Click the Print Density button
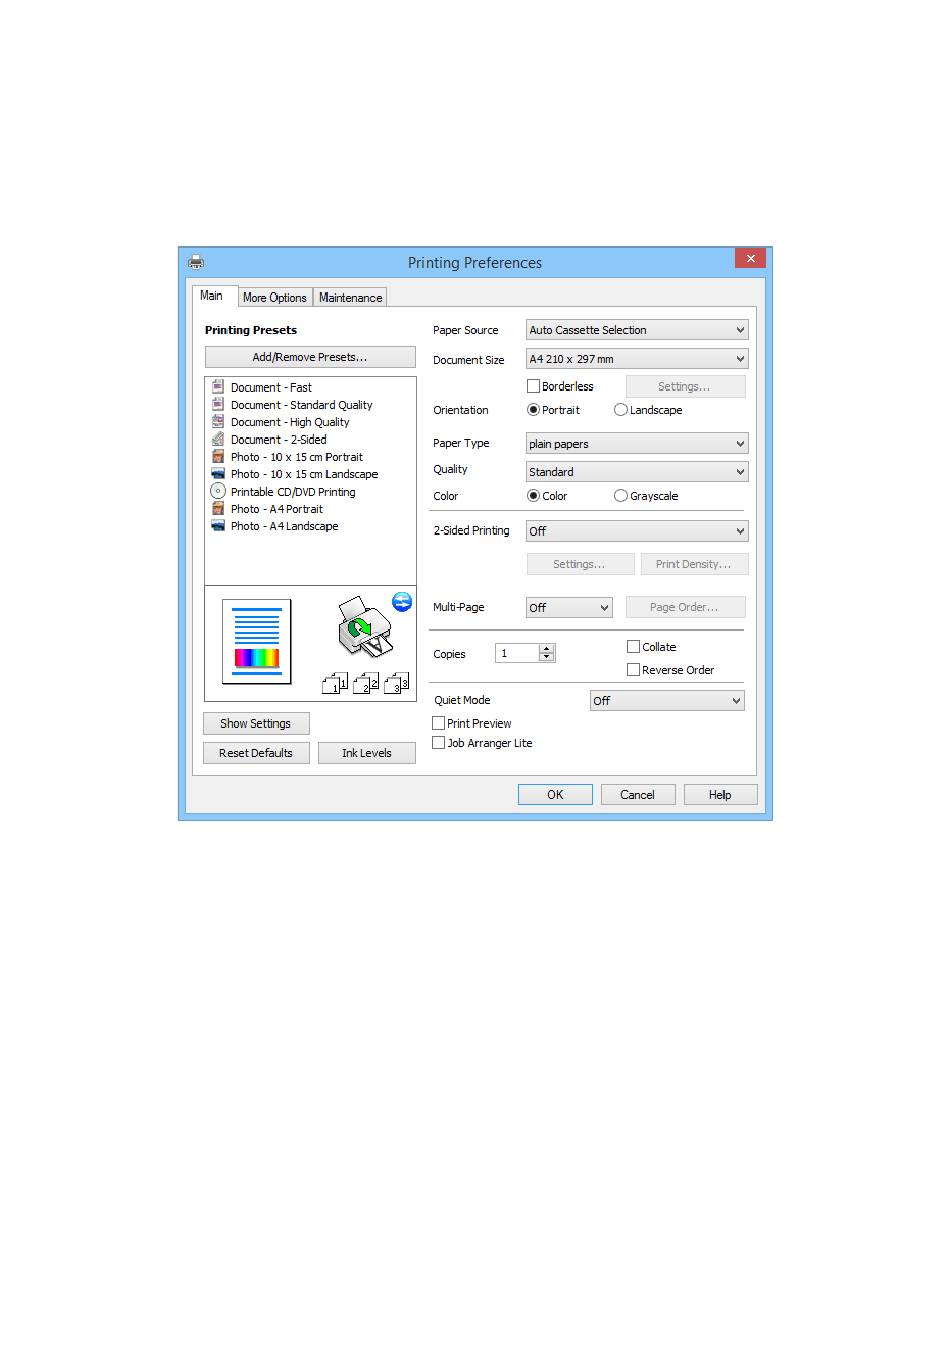Screen dimensions: 950x1370 click(x=694, y=564)
